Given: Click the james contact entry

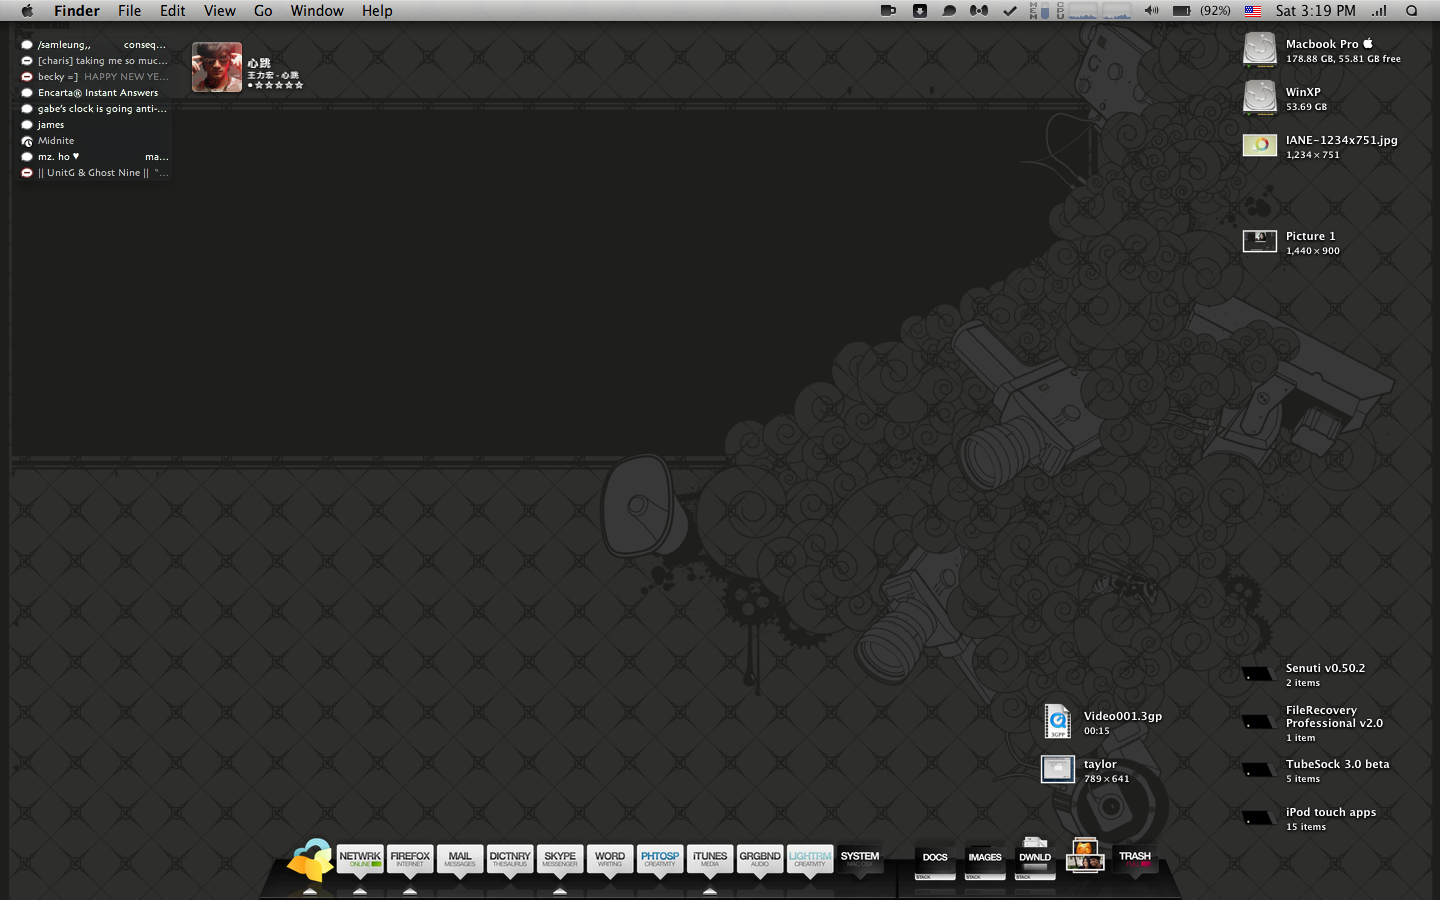Looking at the screenshot, I should [95, 125].
